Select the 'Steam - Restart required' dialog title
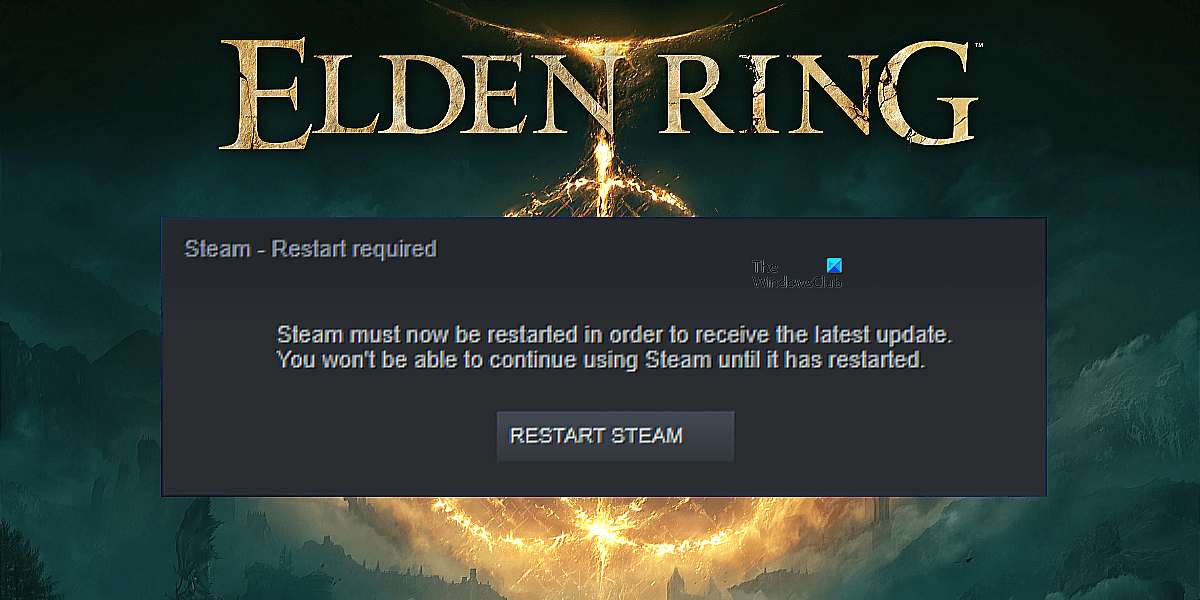Image resolution: width=1200 pixels, height=600 pixels. click(311, 248)
